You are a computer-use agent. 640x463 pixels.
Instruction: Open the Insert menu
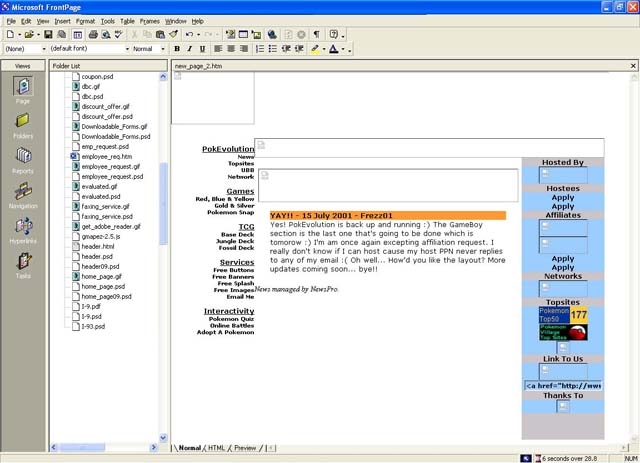[x=62, y=21]
